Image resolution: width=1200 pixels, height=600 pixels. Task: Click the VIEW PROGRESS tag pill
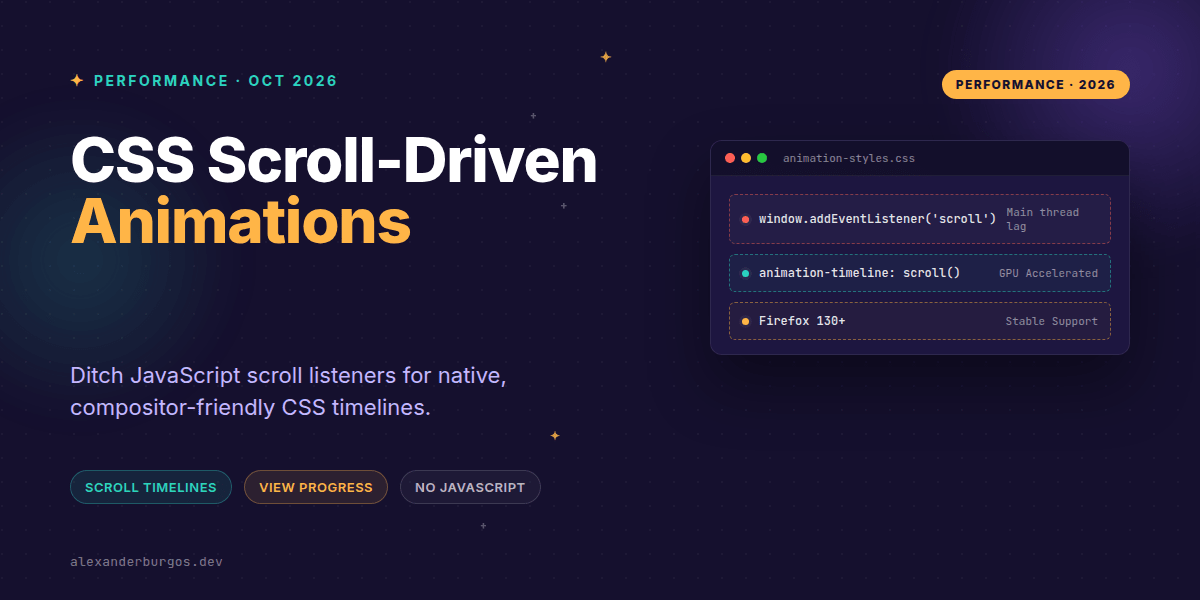click(x=316, y=487)
